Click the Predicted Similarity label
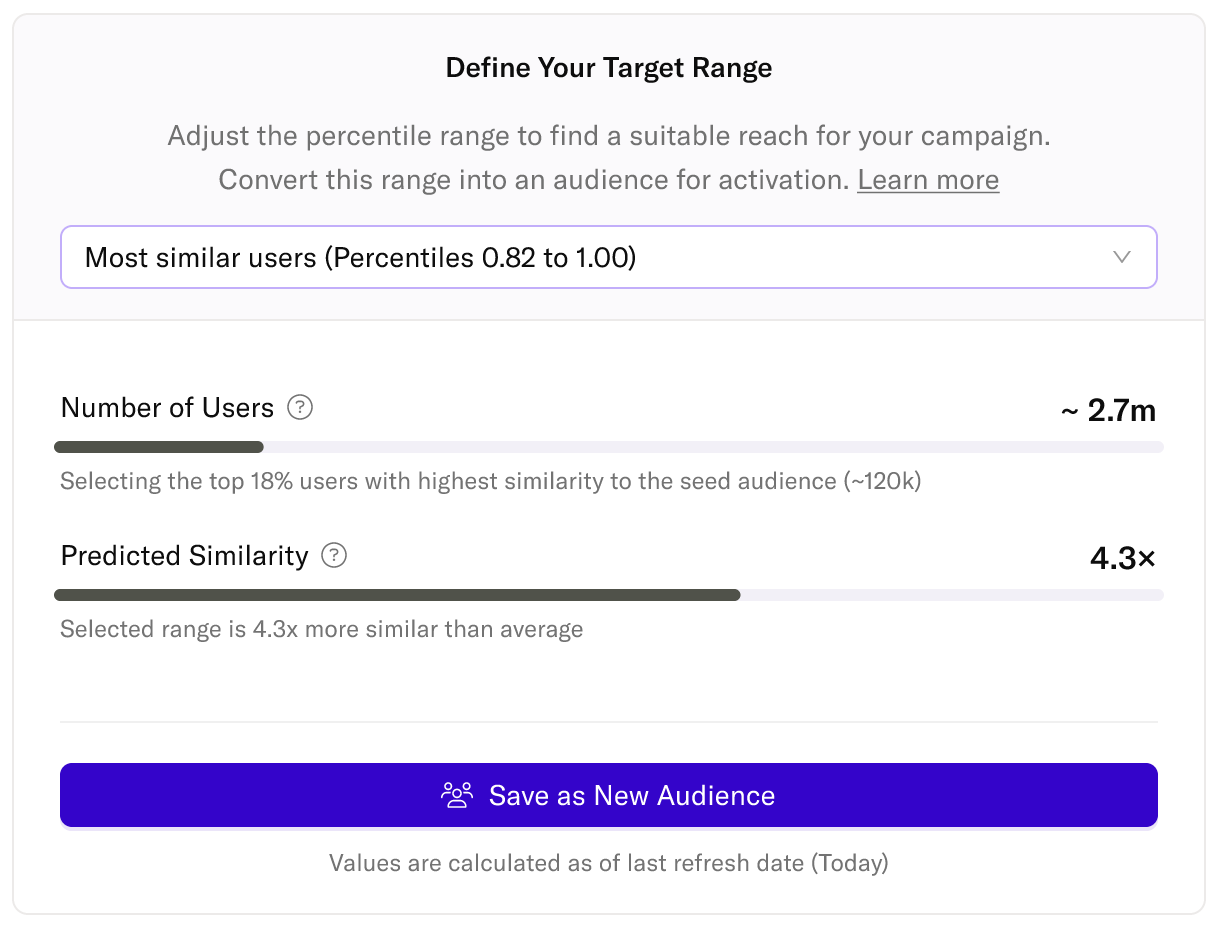This screenshot has width=1220, height=938. click(185, 556)
